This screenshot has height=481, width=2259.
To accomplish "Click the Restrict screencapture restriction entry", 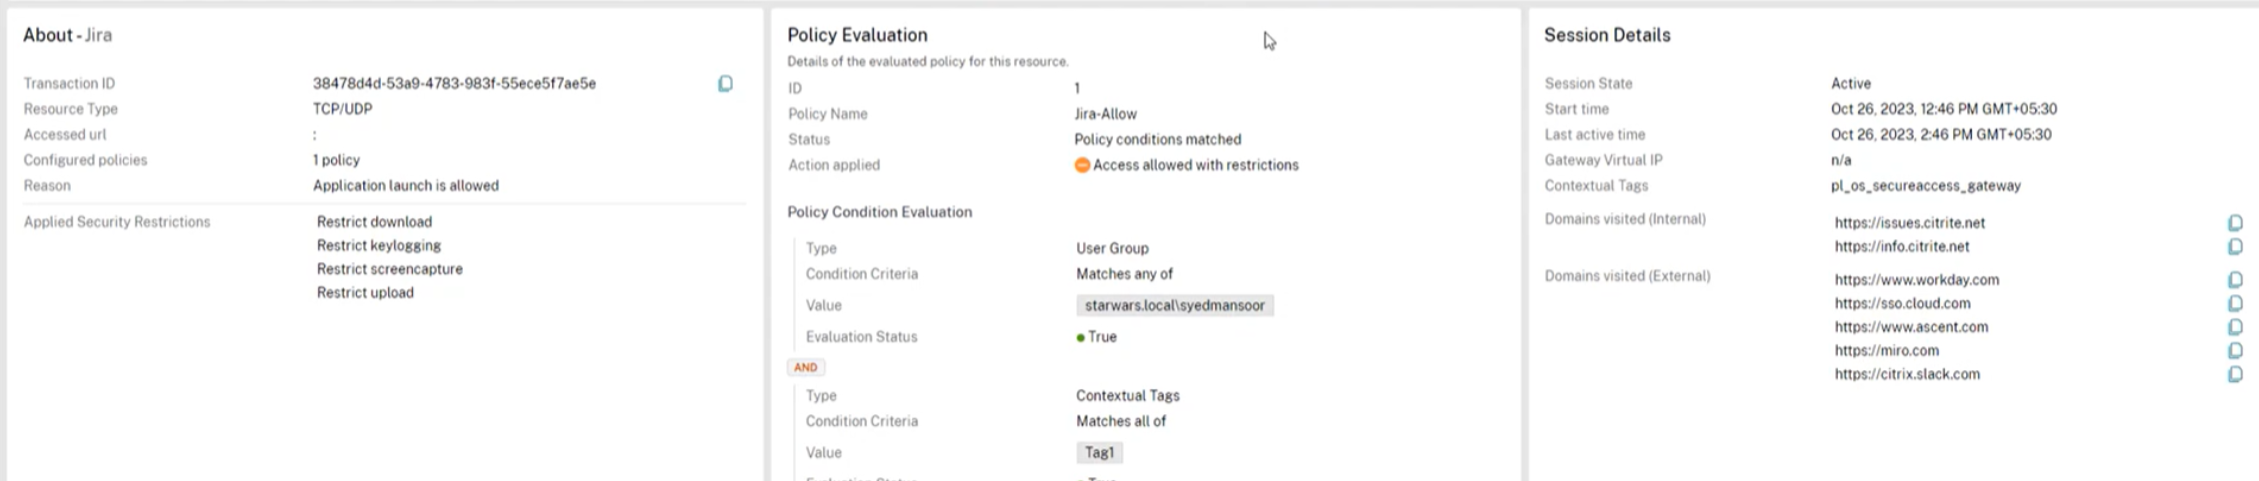I will click(x=389, y=269).
